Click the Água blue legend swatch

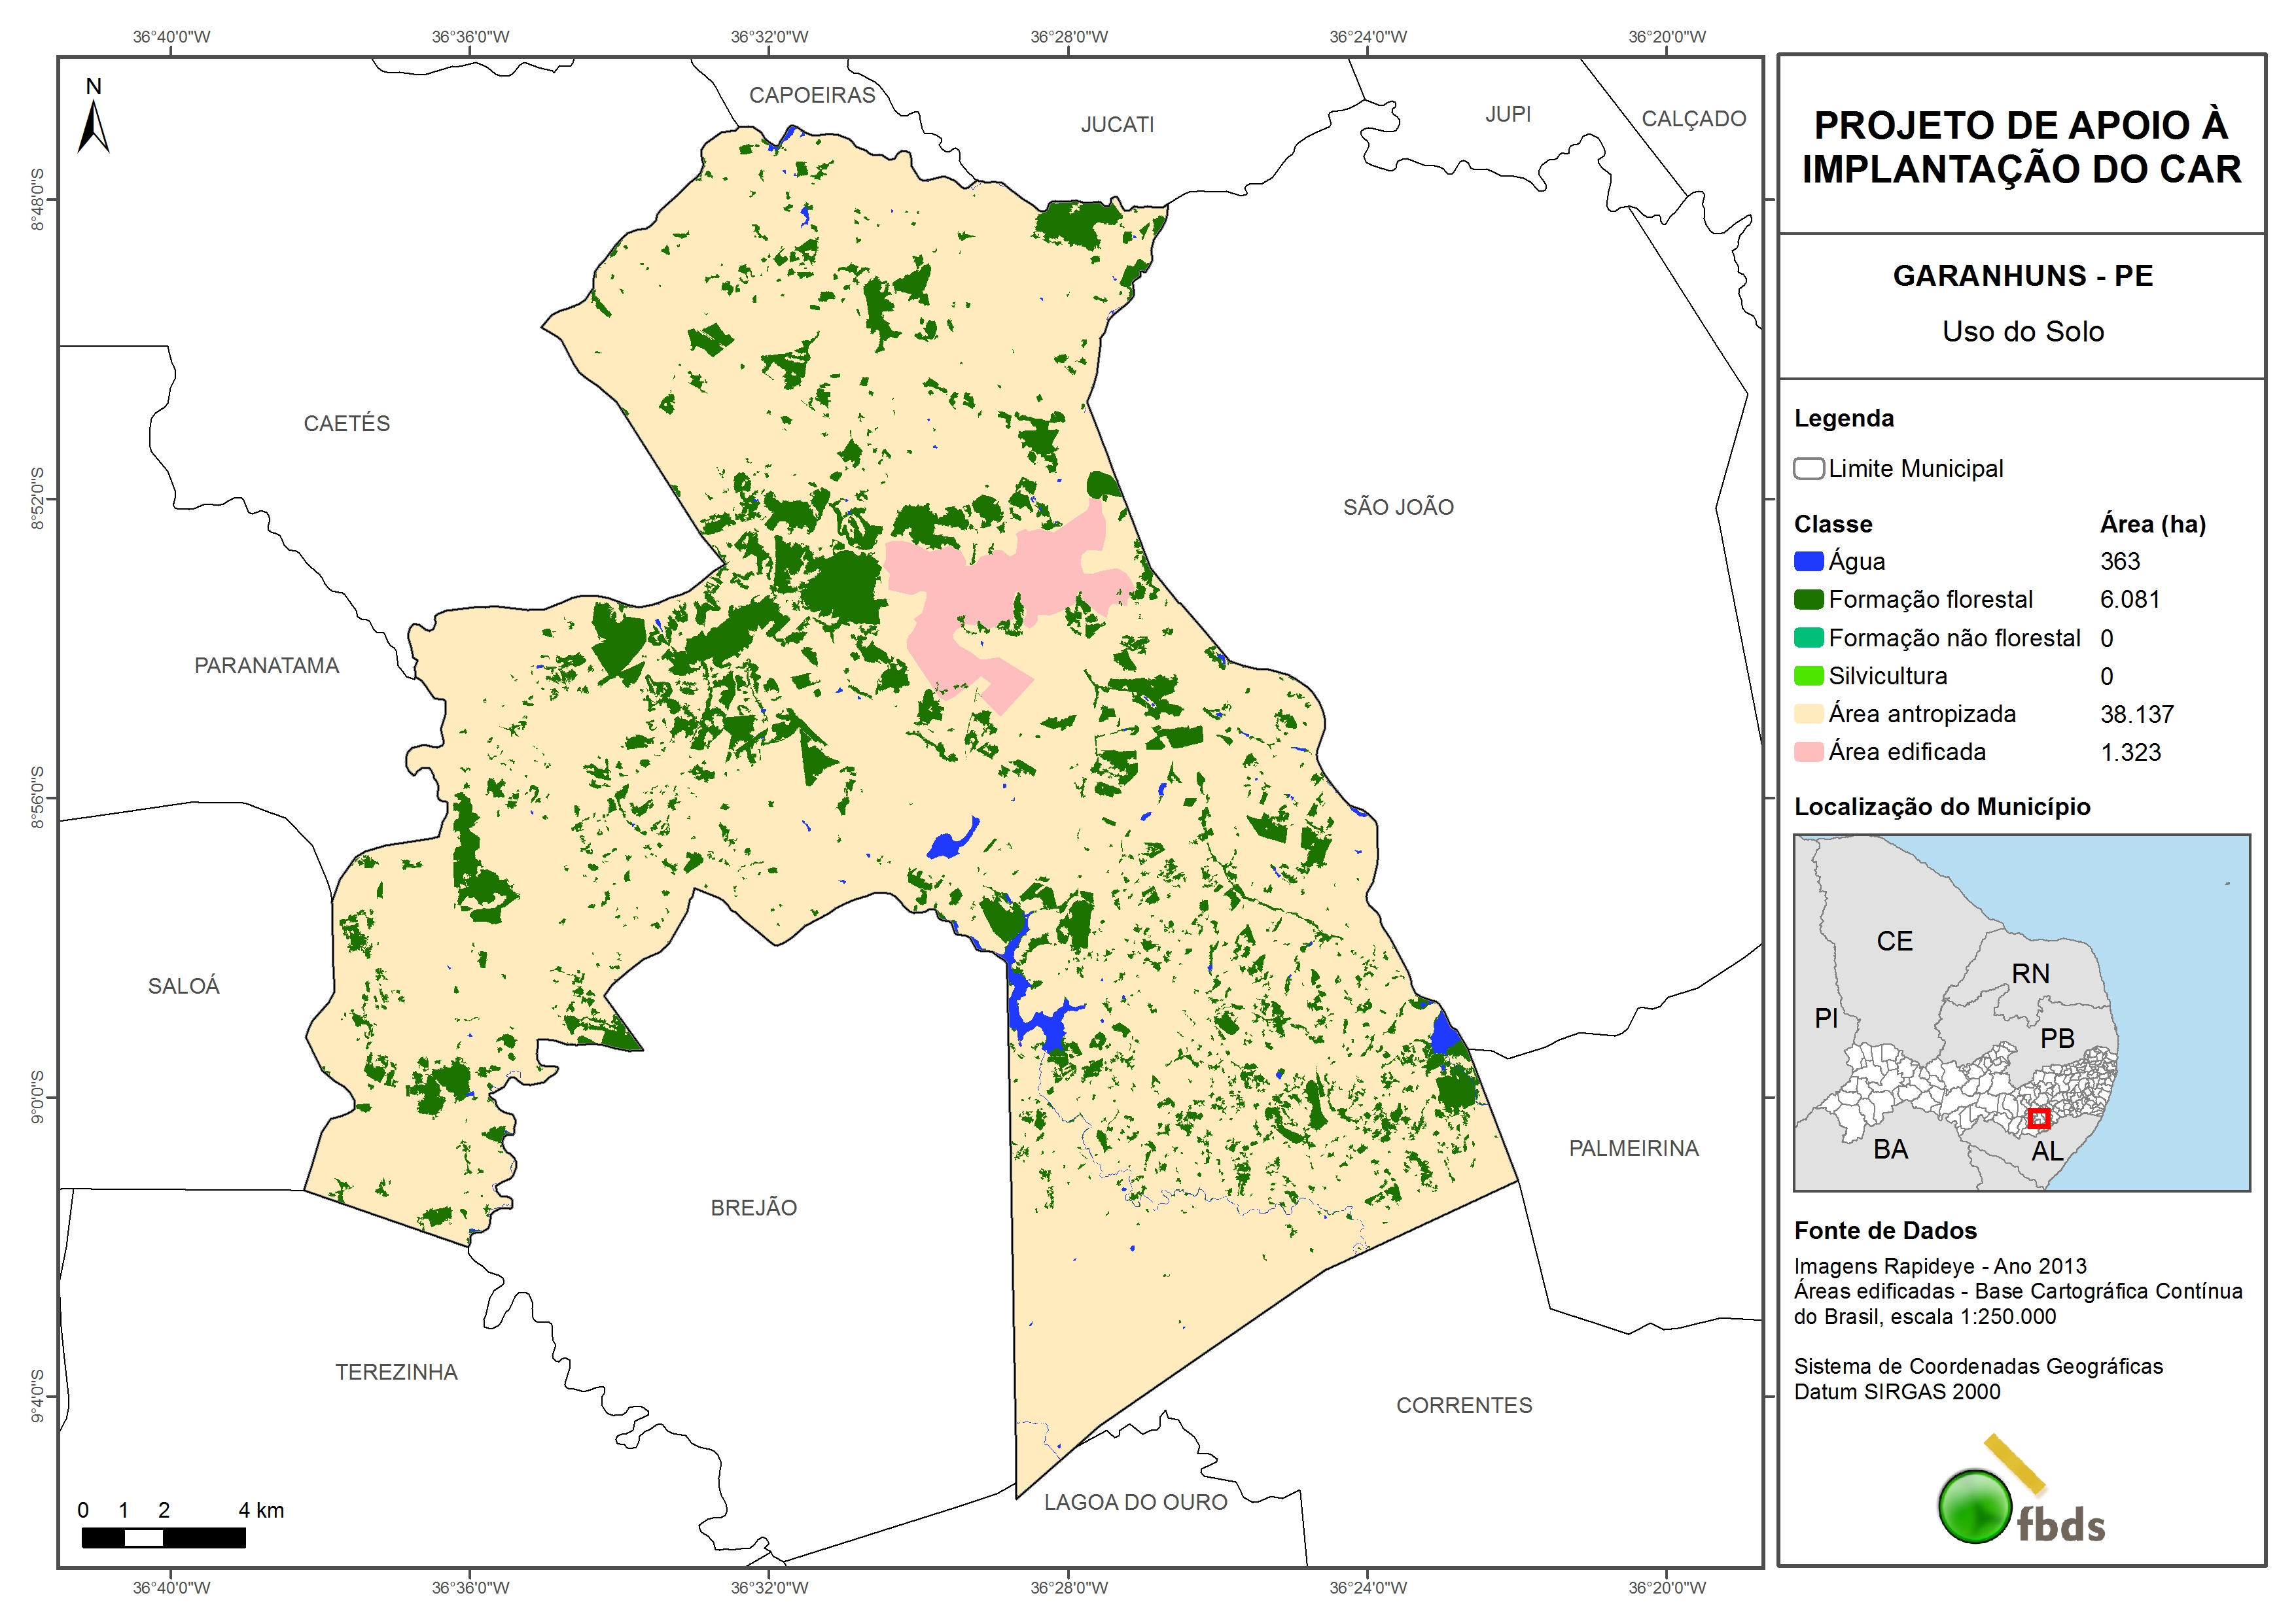[x=1808, y=562]
